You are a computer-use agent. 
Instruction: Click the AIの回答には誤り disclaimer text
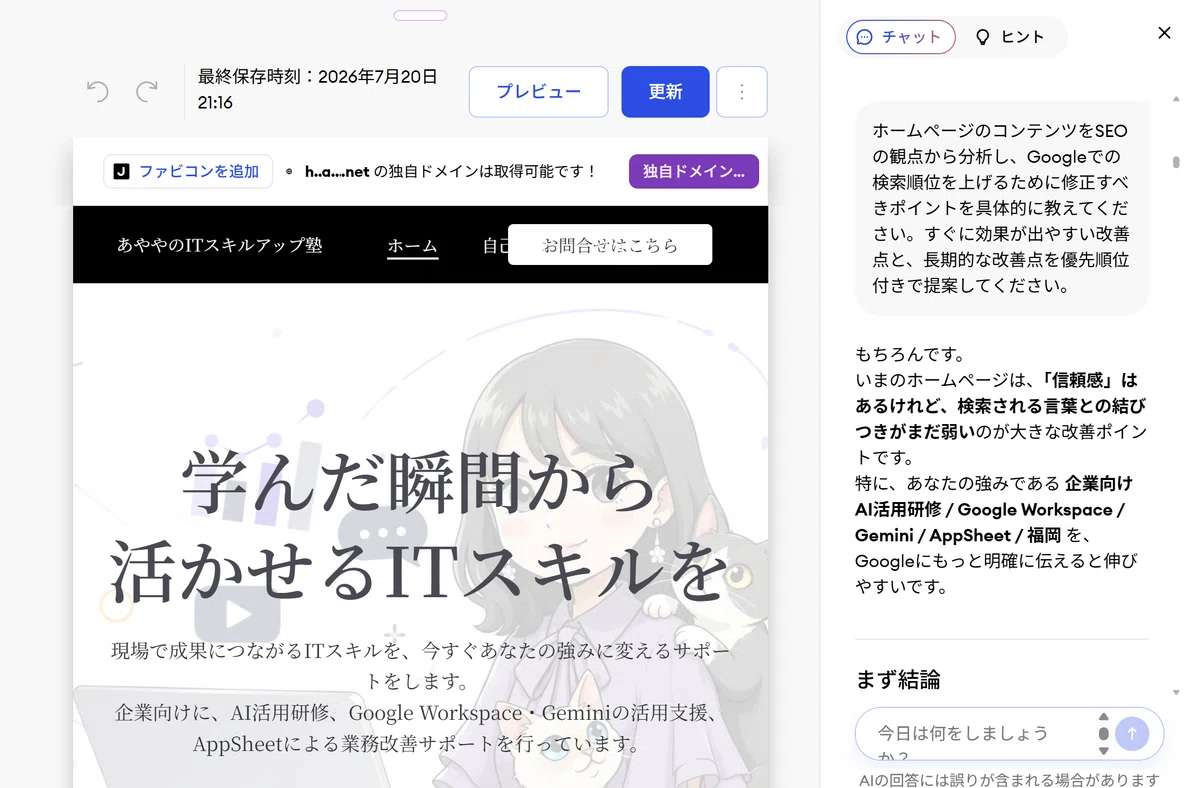click(x=1009, y=779)
